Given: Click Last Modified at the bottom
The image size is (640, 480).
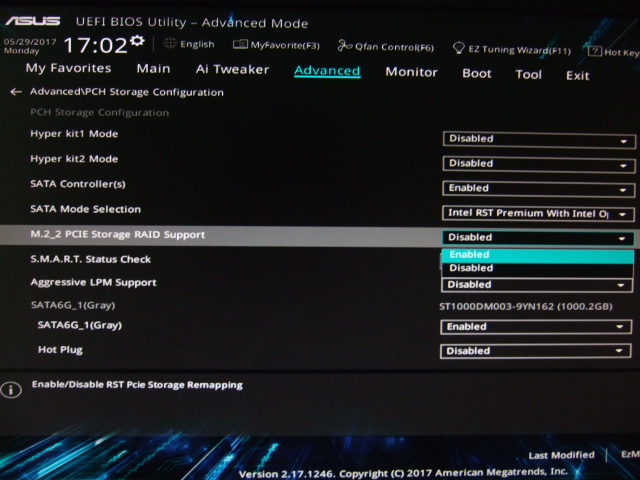Looking at the screenshot, I should pyautogui.click(x=561, y=455).
